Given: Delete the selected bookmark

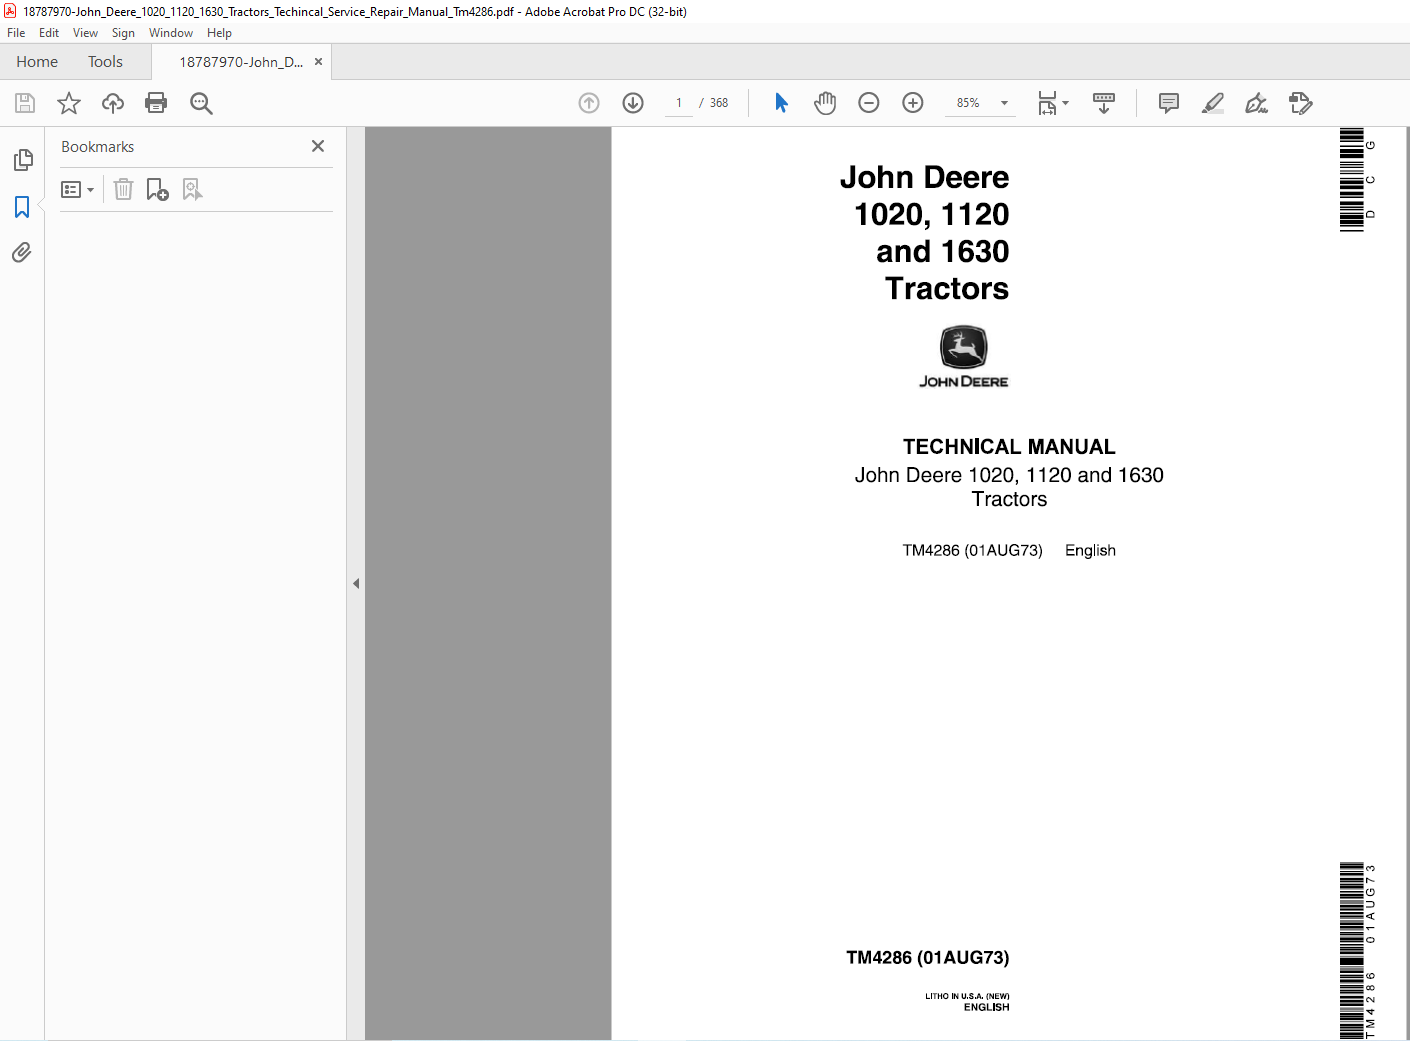Looking at the screenshot, I should coord(123,189).
